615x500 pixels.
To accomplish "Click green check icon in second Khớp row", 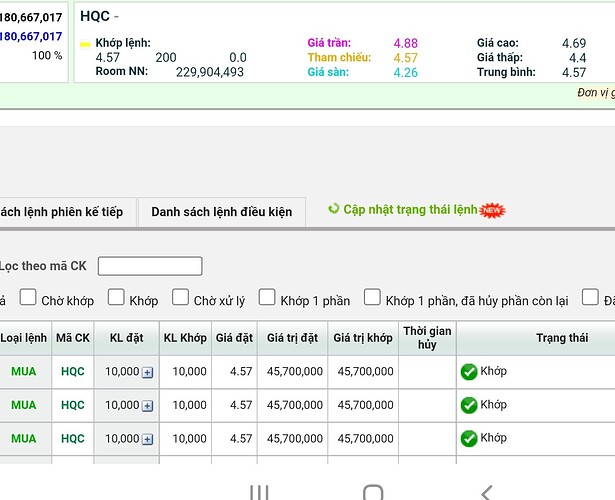I will [x=469, y=405].
